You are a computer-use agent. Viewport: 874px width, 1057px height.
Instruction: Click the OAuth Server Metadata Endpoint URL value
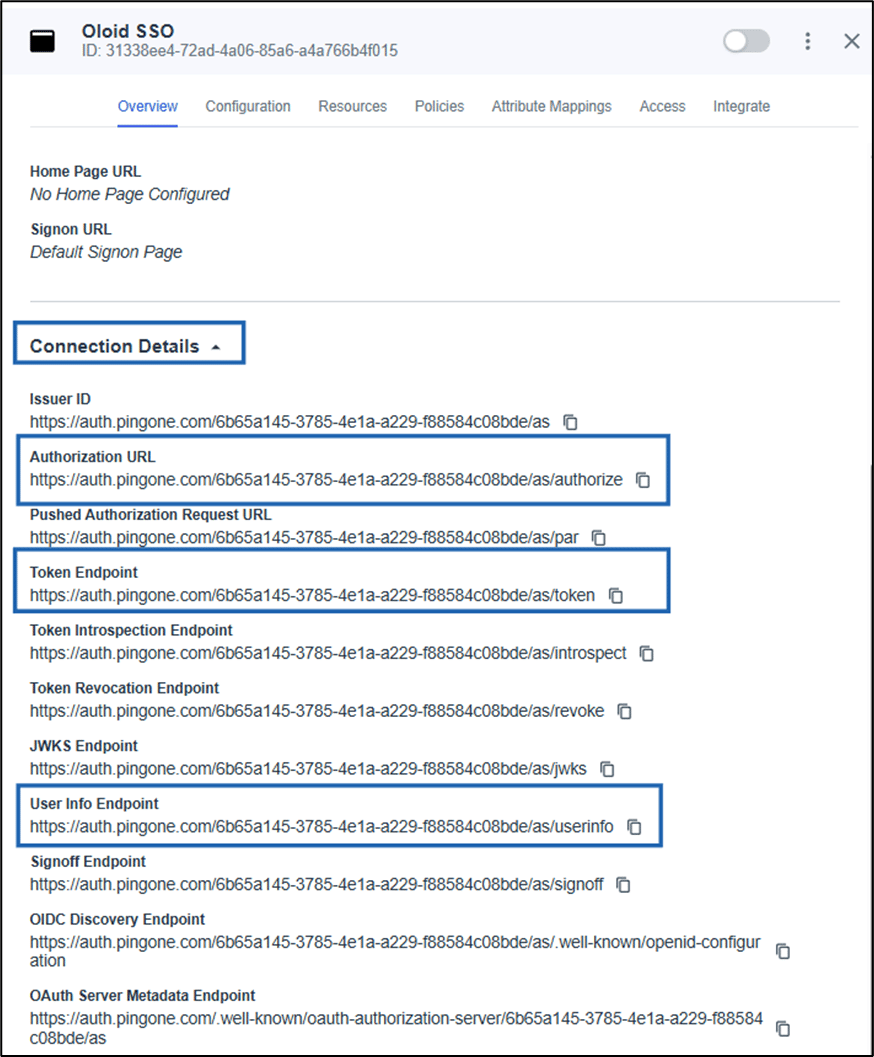pos(396,1028)
